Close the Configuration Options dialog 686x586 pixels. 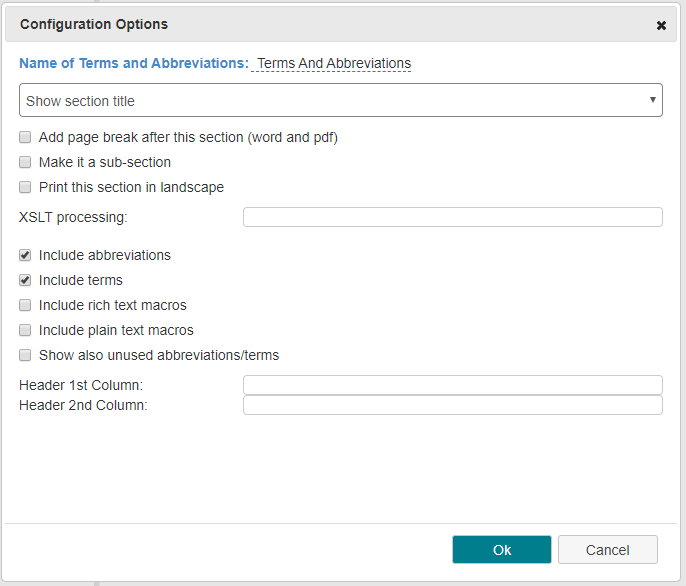661,26
